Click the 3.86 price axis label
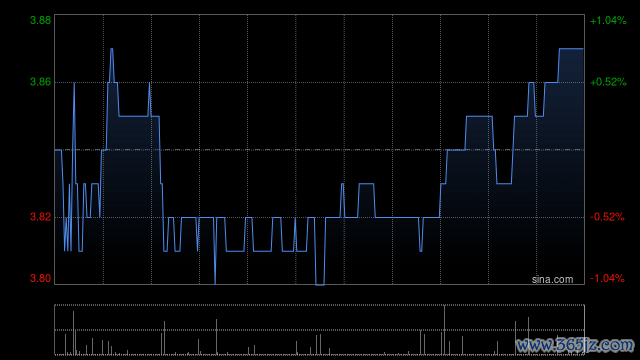Viewport: 640px width, 360px height. [40, 82]
